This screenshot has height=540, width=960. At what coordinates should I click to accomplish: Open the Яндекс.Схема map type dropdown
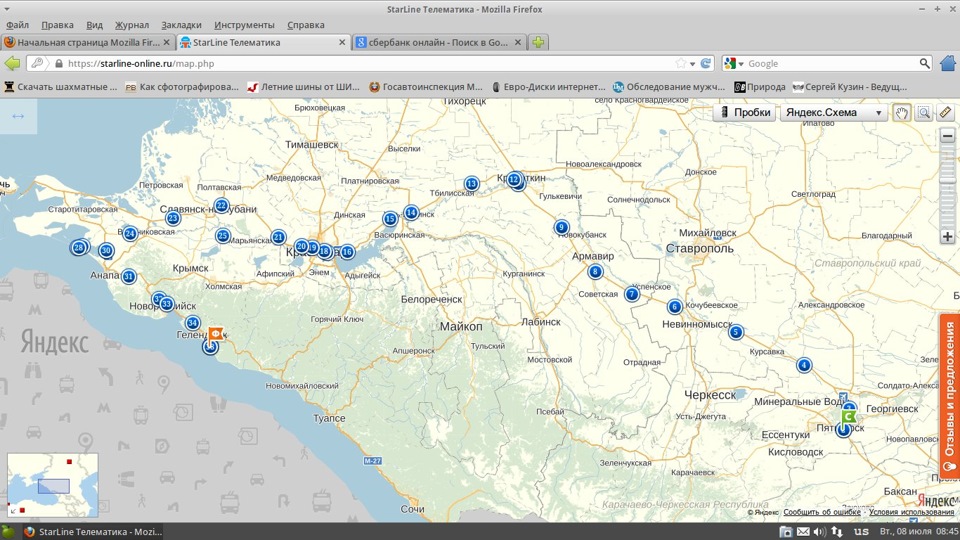[x=834, y=113]
